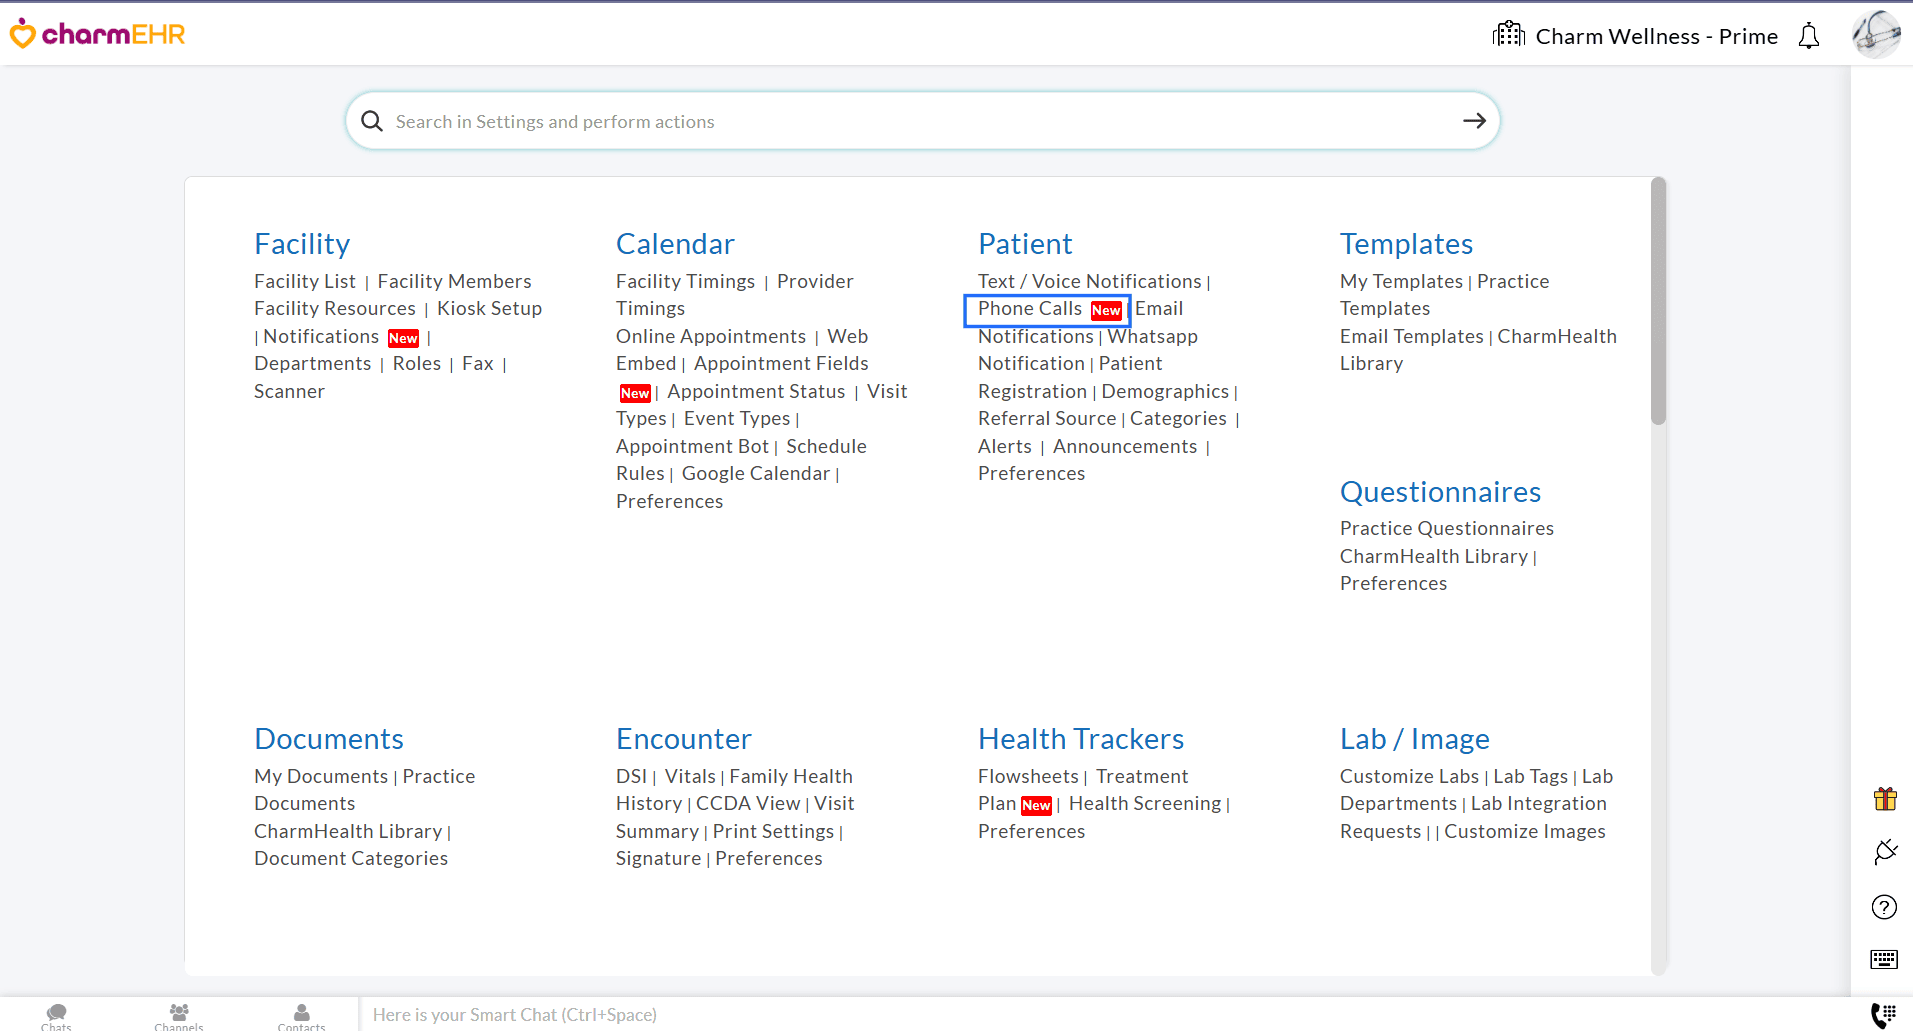1913x1031 pixels.
Task: Open the gift icon in right sidebar
Action: (1885, 798)
